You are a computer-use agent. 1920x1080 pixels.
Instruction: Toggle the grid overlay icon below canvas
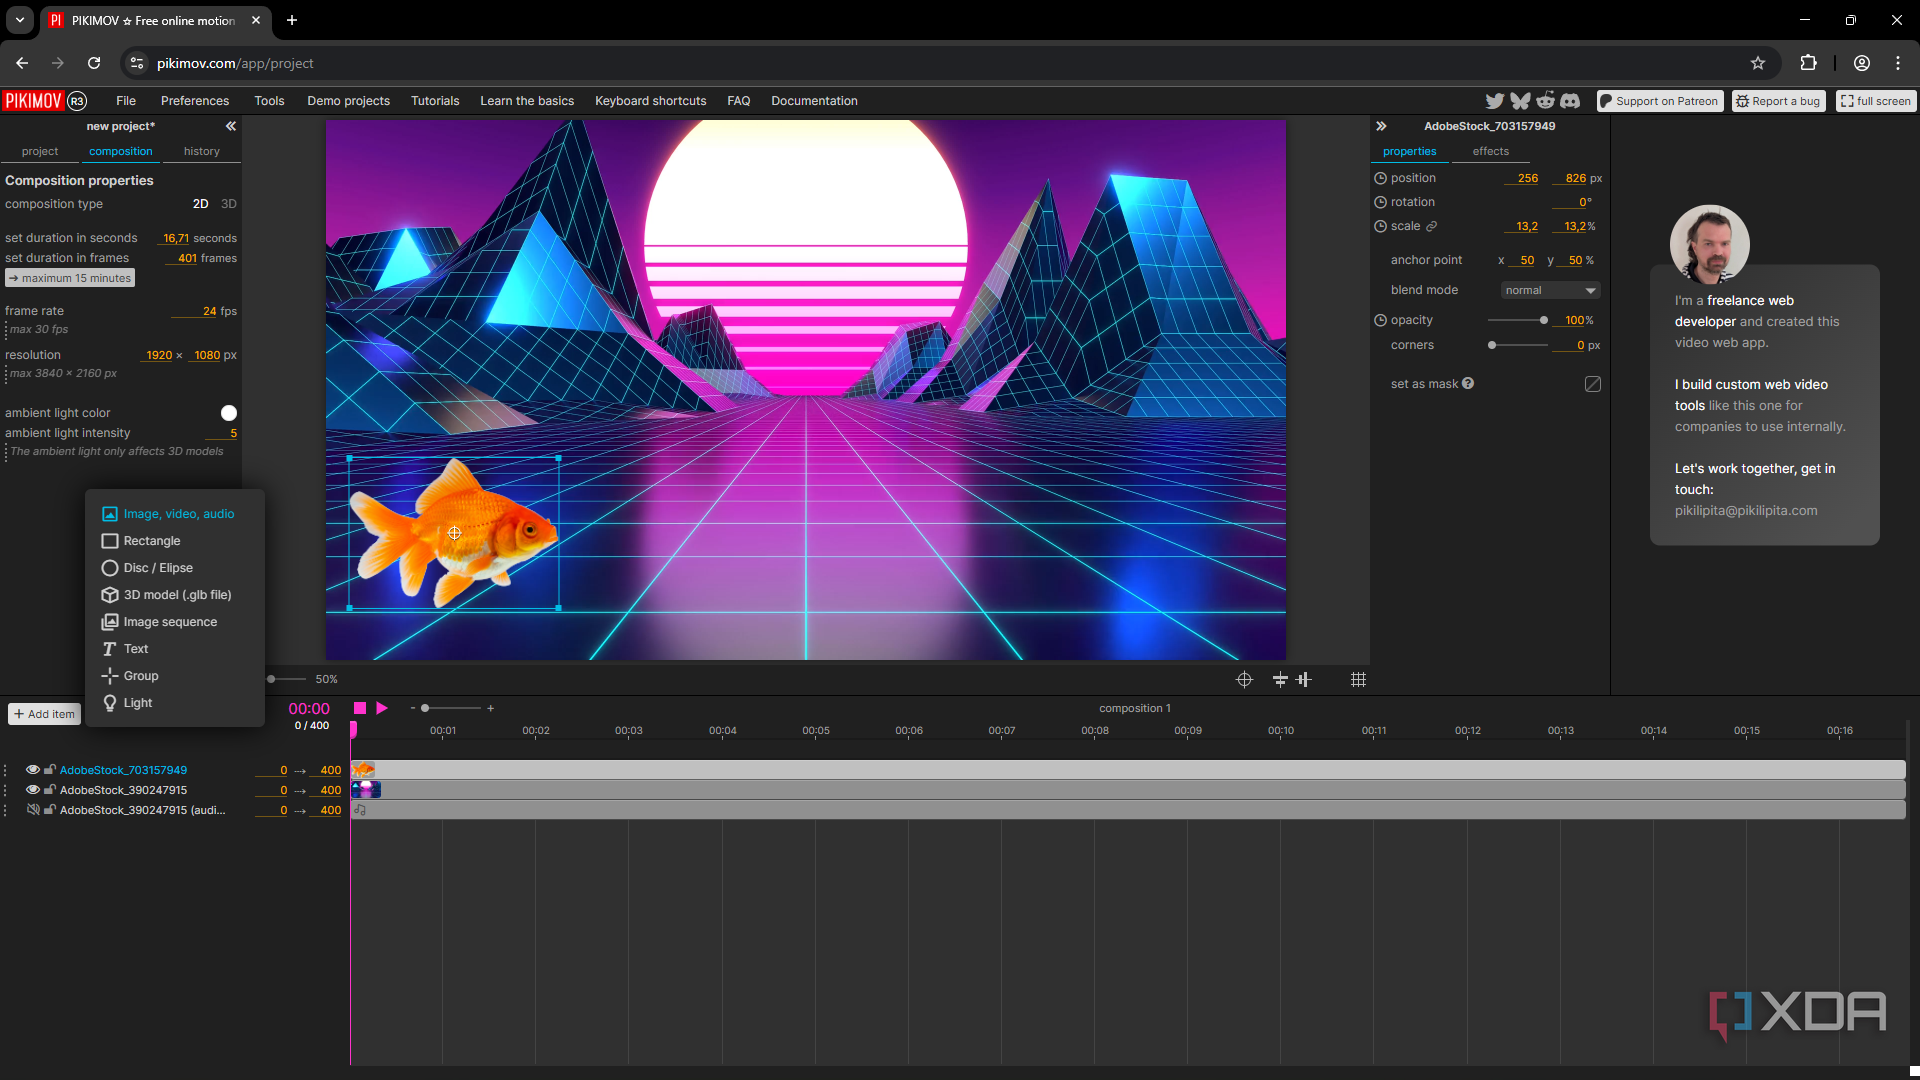coord(1358,680)
